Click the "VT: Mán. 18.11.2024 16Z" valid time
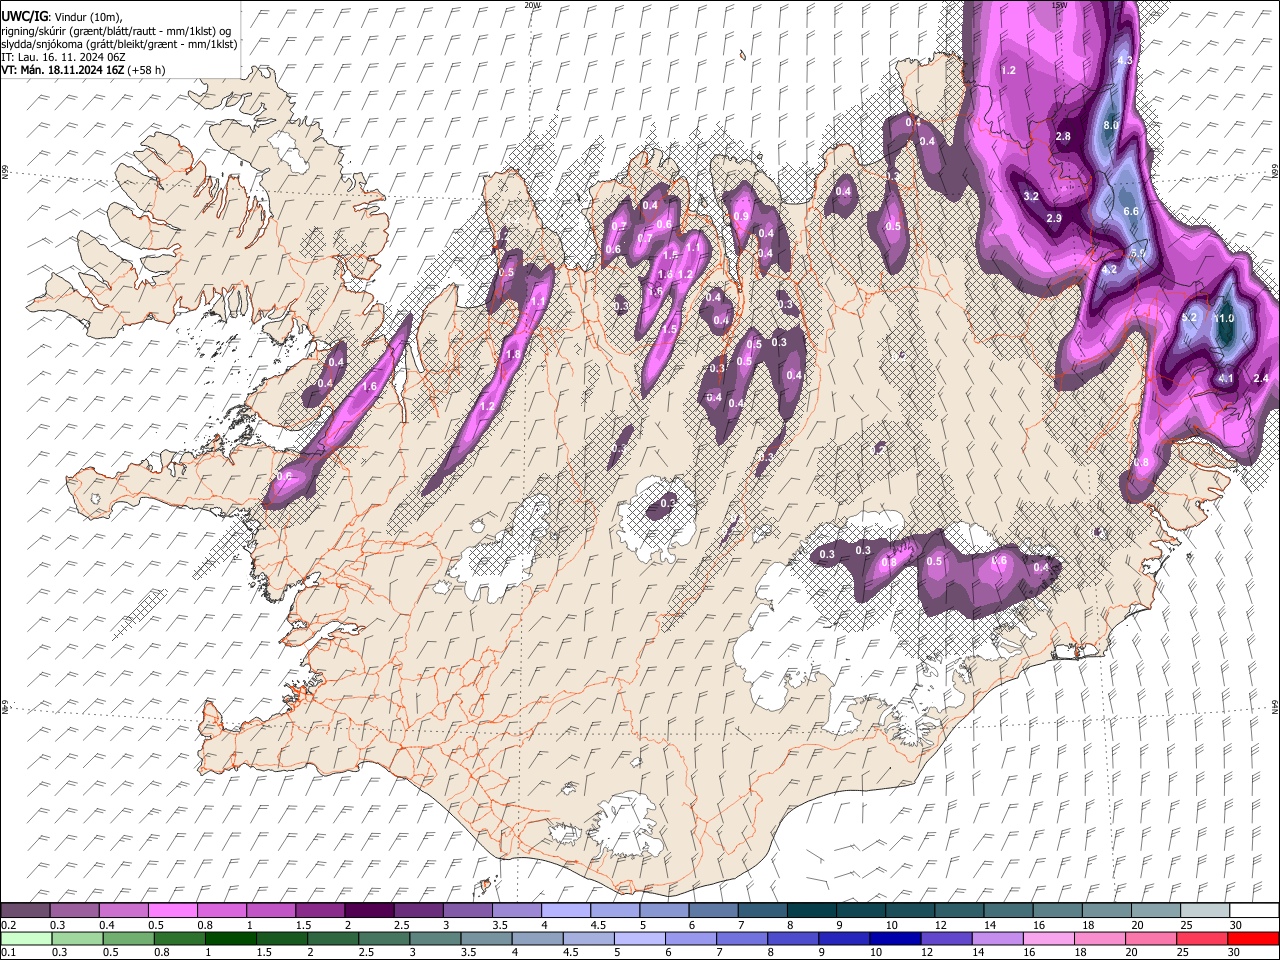1280x960 pixels. [65, 70]
